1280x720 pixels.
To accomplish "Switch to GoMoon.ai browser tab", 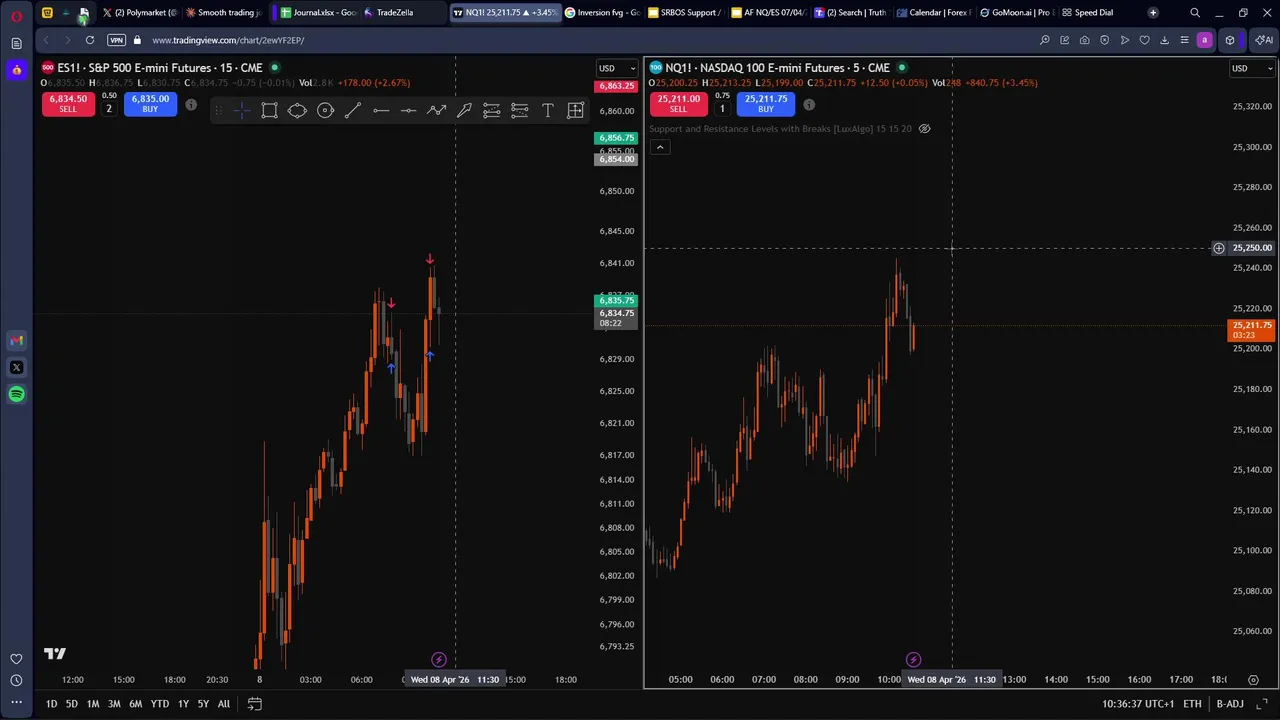I will [1015, 13].
